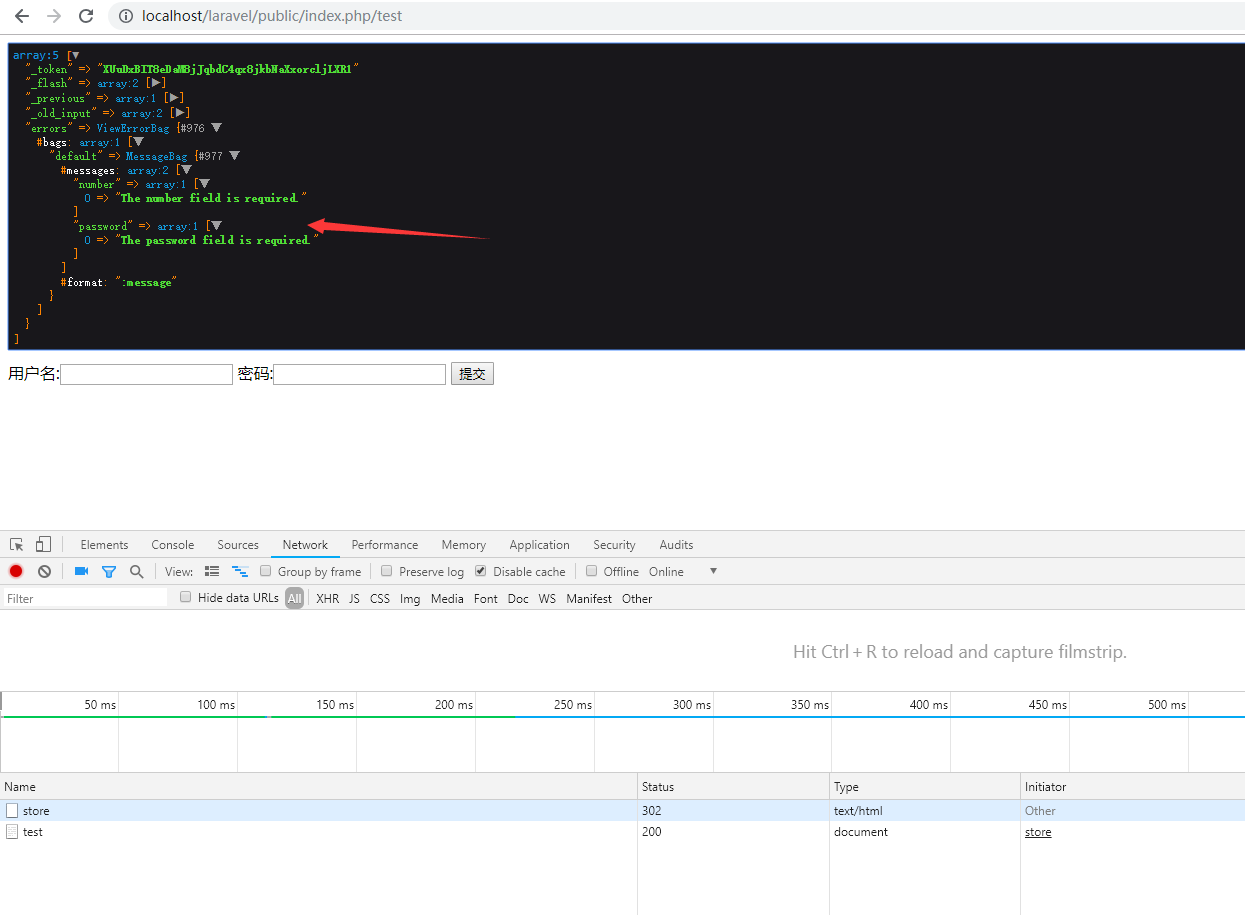This screenshot has height=915, width=1245.
Task: Focus the 密码 input field
Action: click(x=359, y=374)
